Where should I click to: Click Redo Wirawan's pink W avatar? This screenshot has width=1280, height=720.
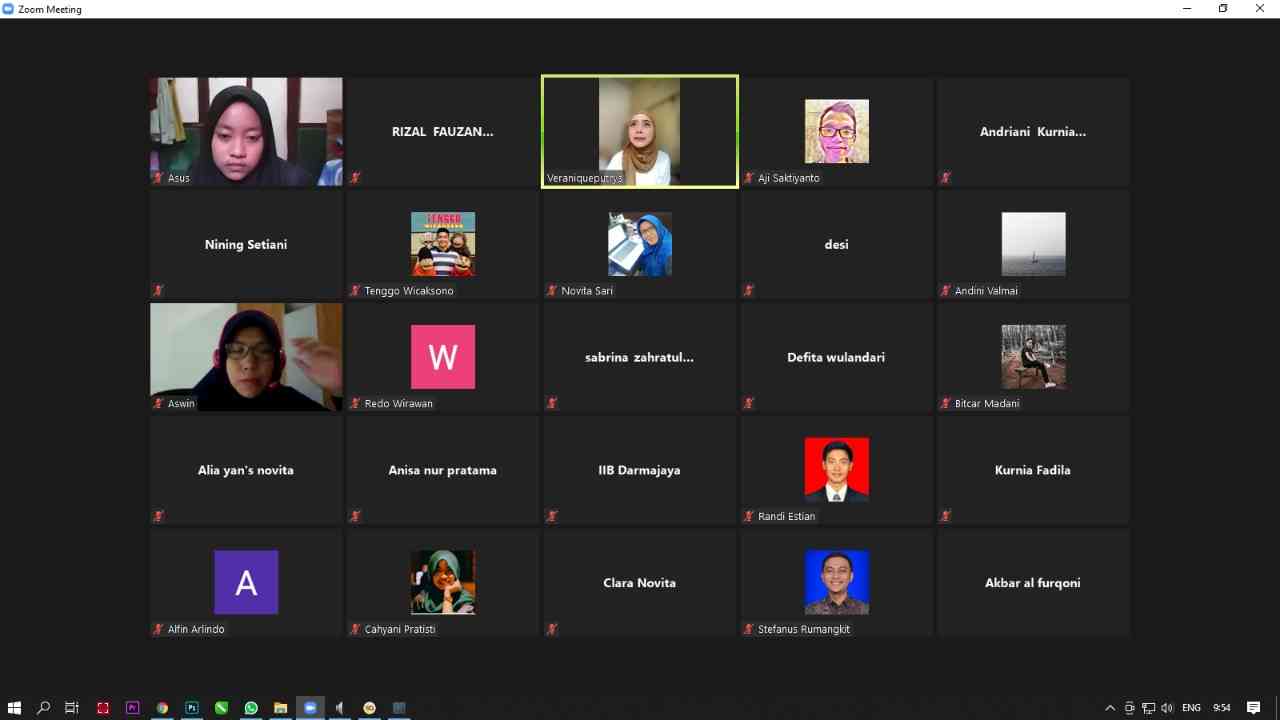(443, 357)
